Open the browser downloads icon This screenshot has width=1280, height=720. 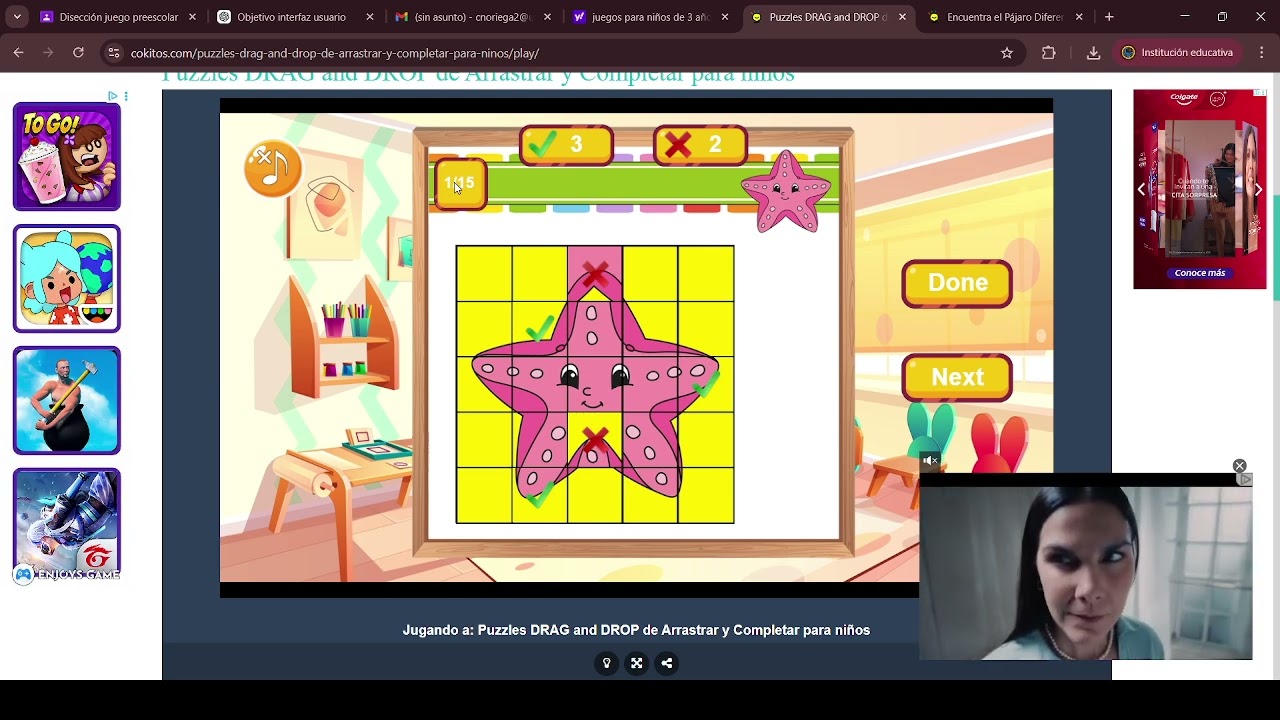1093,53
